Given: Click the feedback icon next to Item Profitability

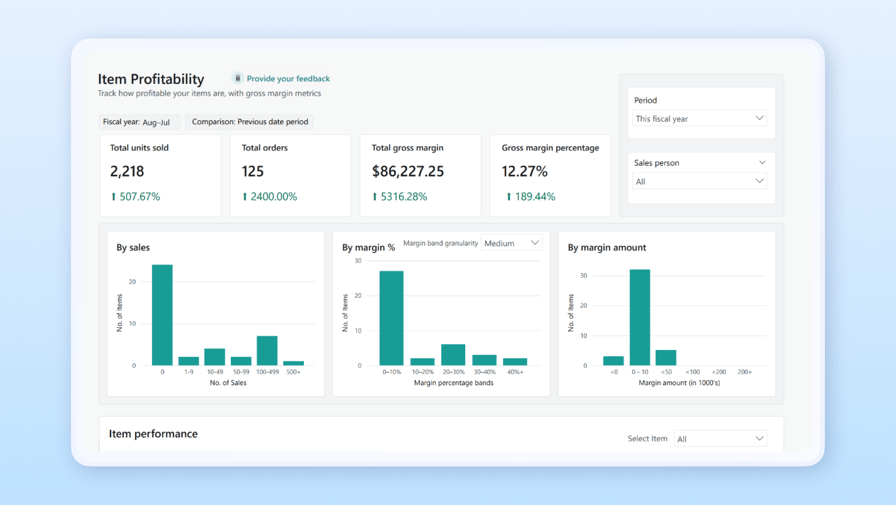Looking at the screenshot, I should click(237, 78).
